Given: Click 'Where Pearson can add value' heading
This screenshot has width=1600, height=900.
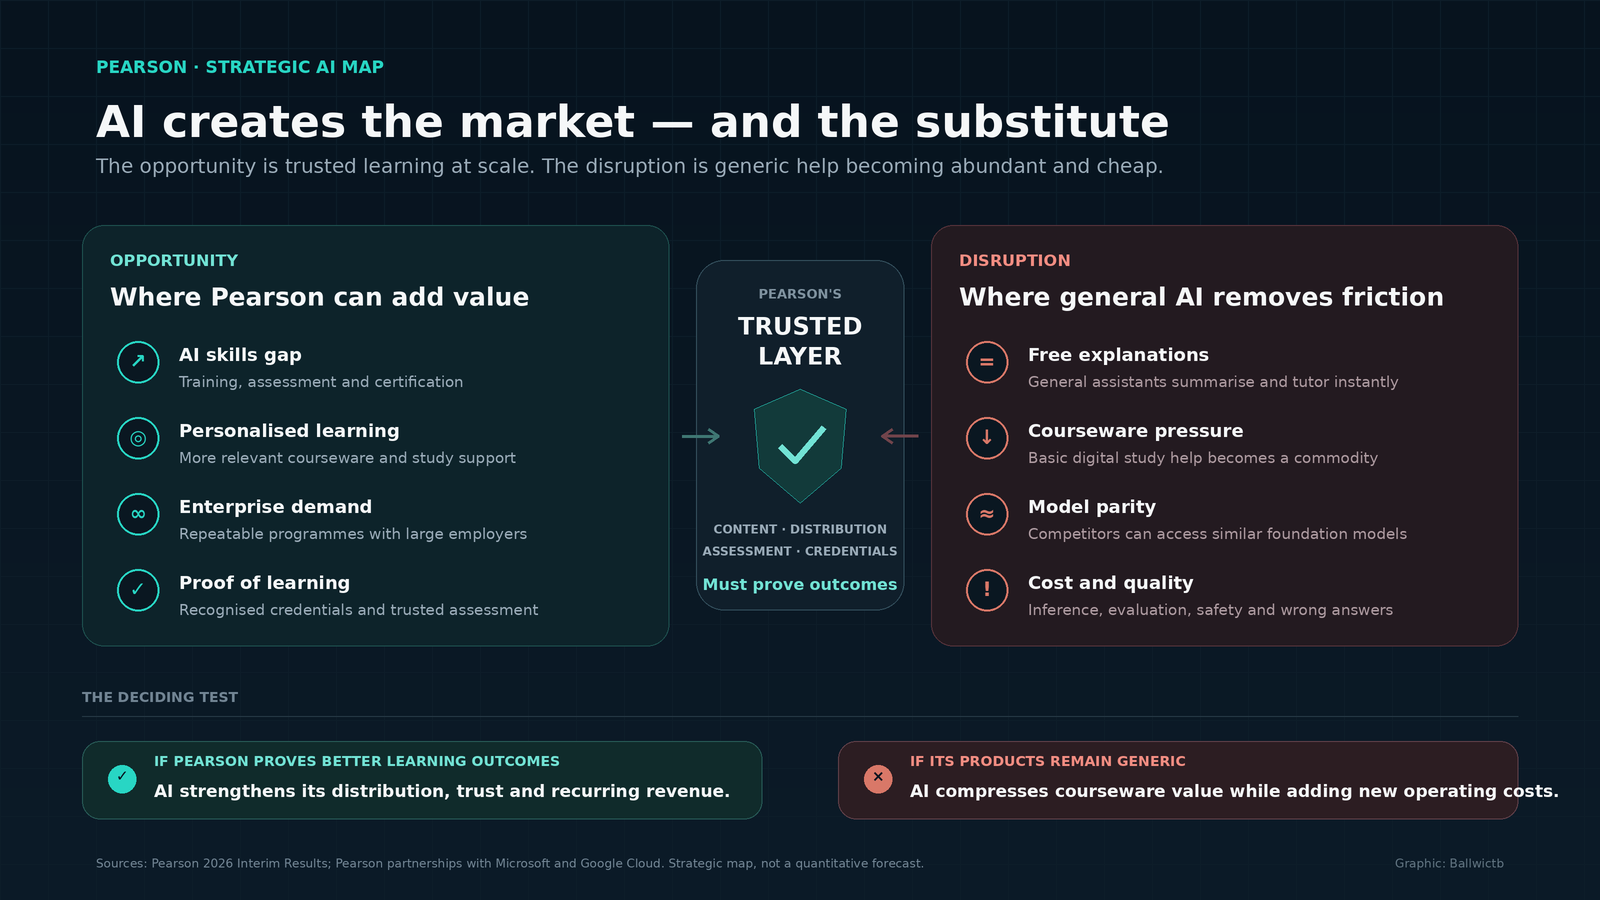Looking at the screenshot, I should [320, 297].
